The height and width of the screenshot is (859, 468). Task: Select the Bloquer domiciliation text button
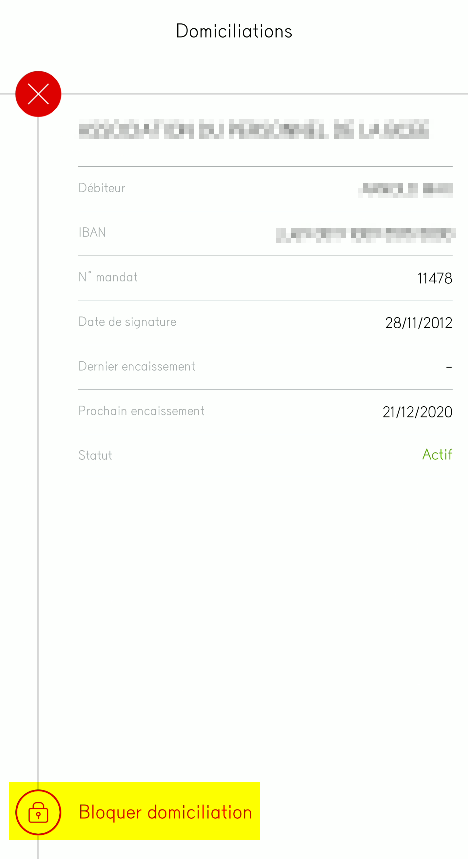click(x=165, y=812)
